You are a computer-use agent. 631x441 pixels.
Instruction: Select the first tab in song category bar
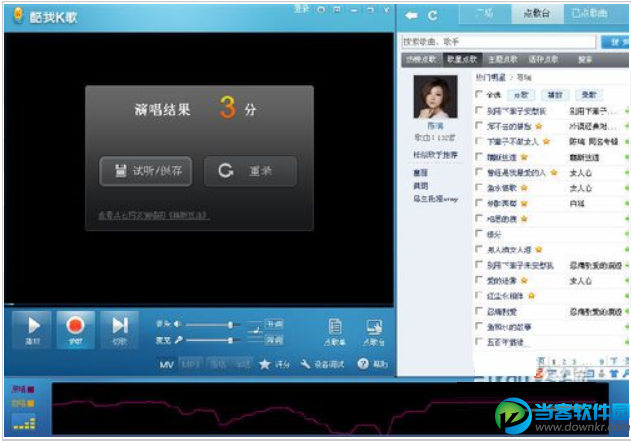coord(421,60)
